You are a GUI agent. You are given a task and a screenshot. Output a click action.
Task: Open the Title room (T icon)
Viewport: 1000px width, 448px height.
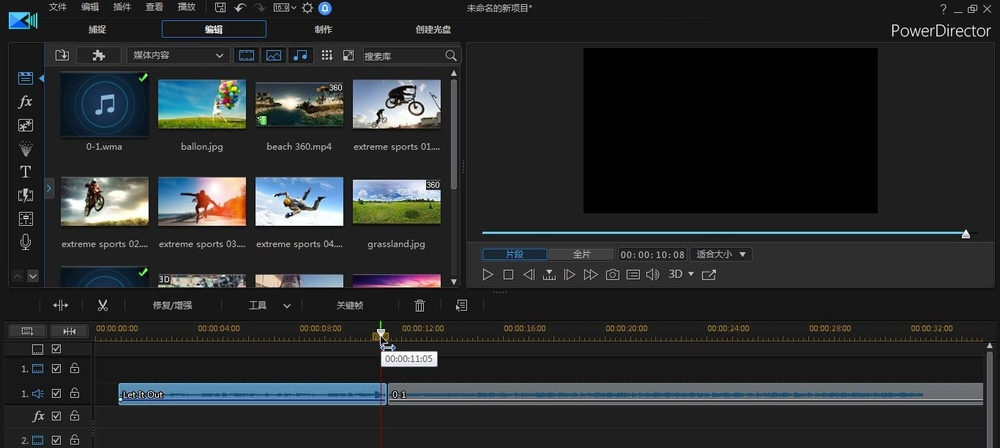(26, 172)
